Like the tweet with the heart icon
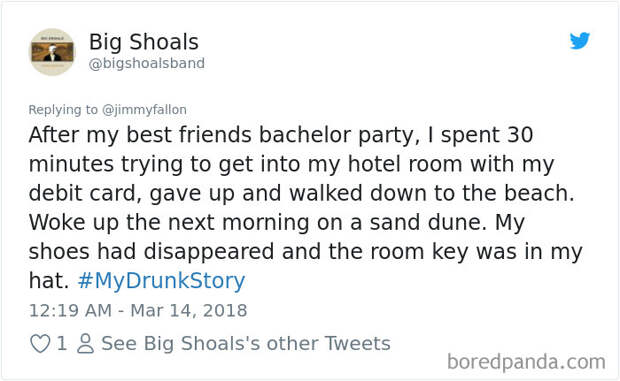Viewport: 620px width, 381px height. pos(40,343)
